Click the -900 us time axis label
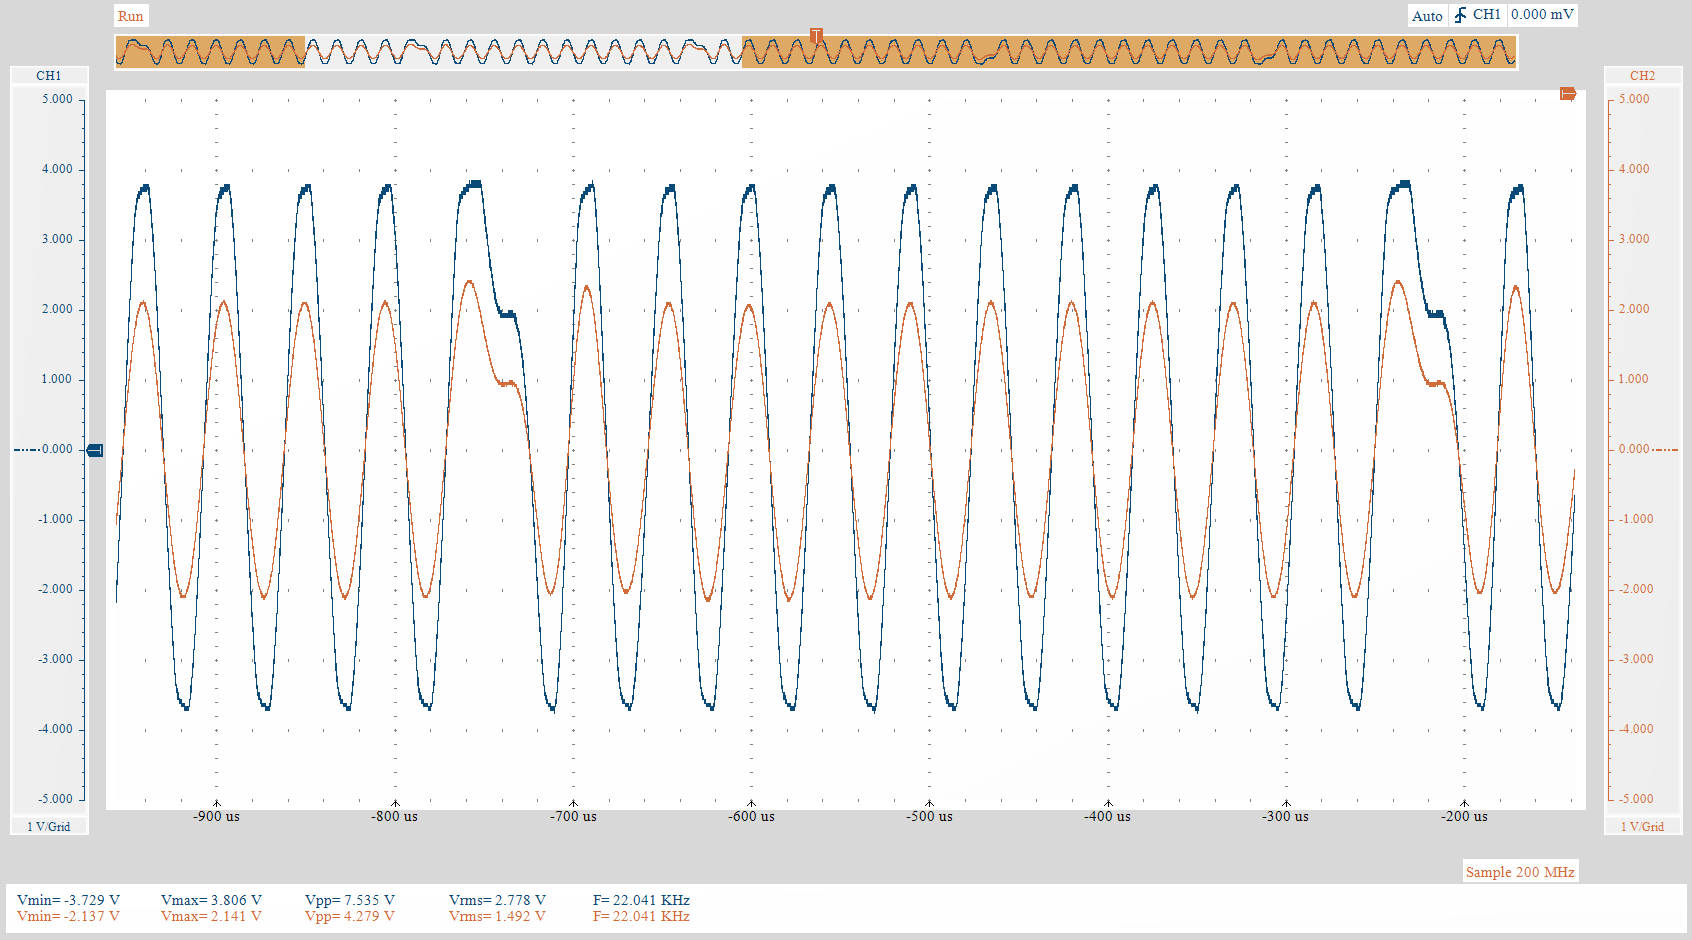This screenshot has height=940, width=1692. [x=216, y=817]
